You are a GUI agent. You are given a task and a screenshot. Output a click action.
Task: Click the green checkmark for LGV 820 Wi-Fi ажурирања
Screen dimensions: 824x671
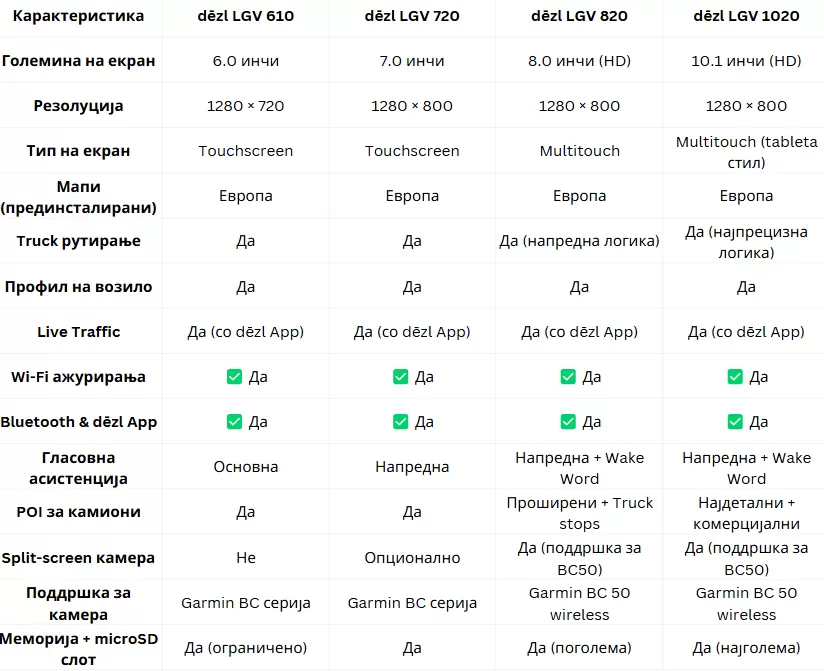point(568,377)
